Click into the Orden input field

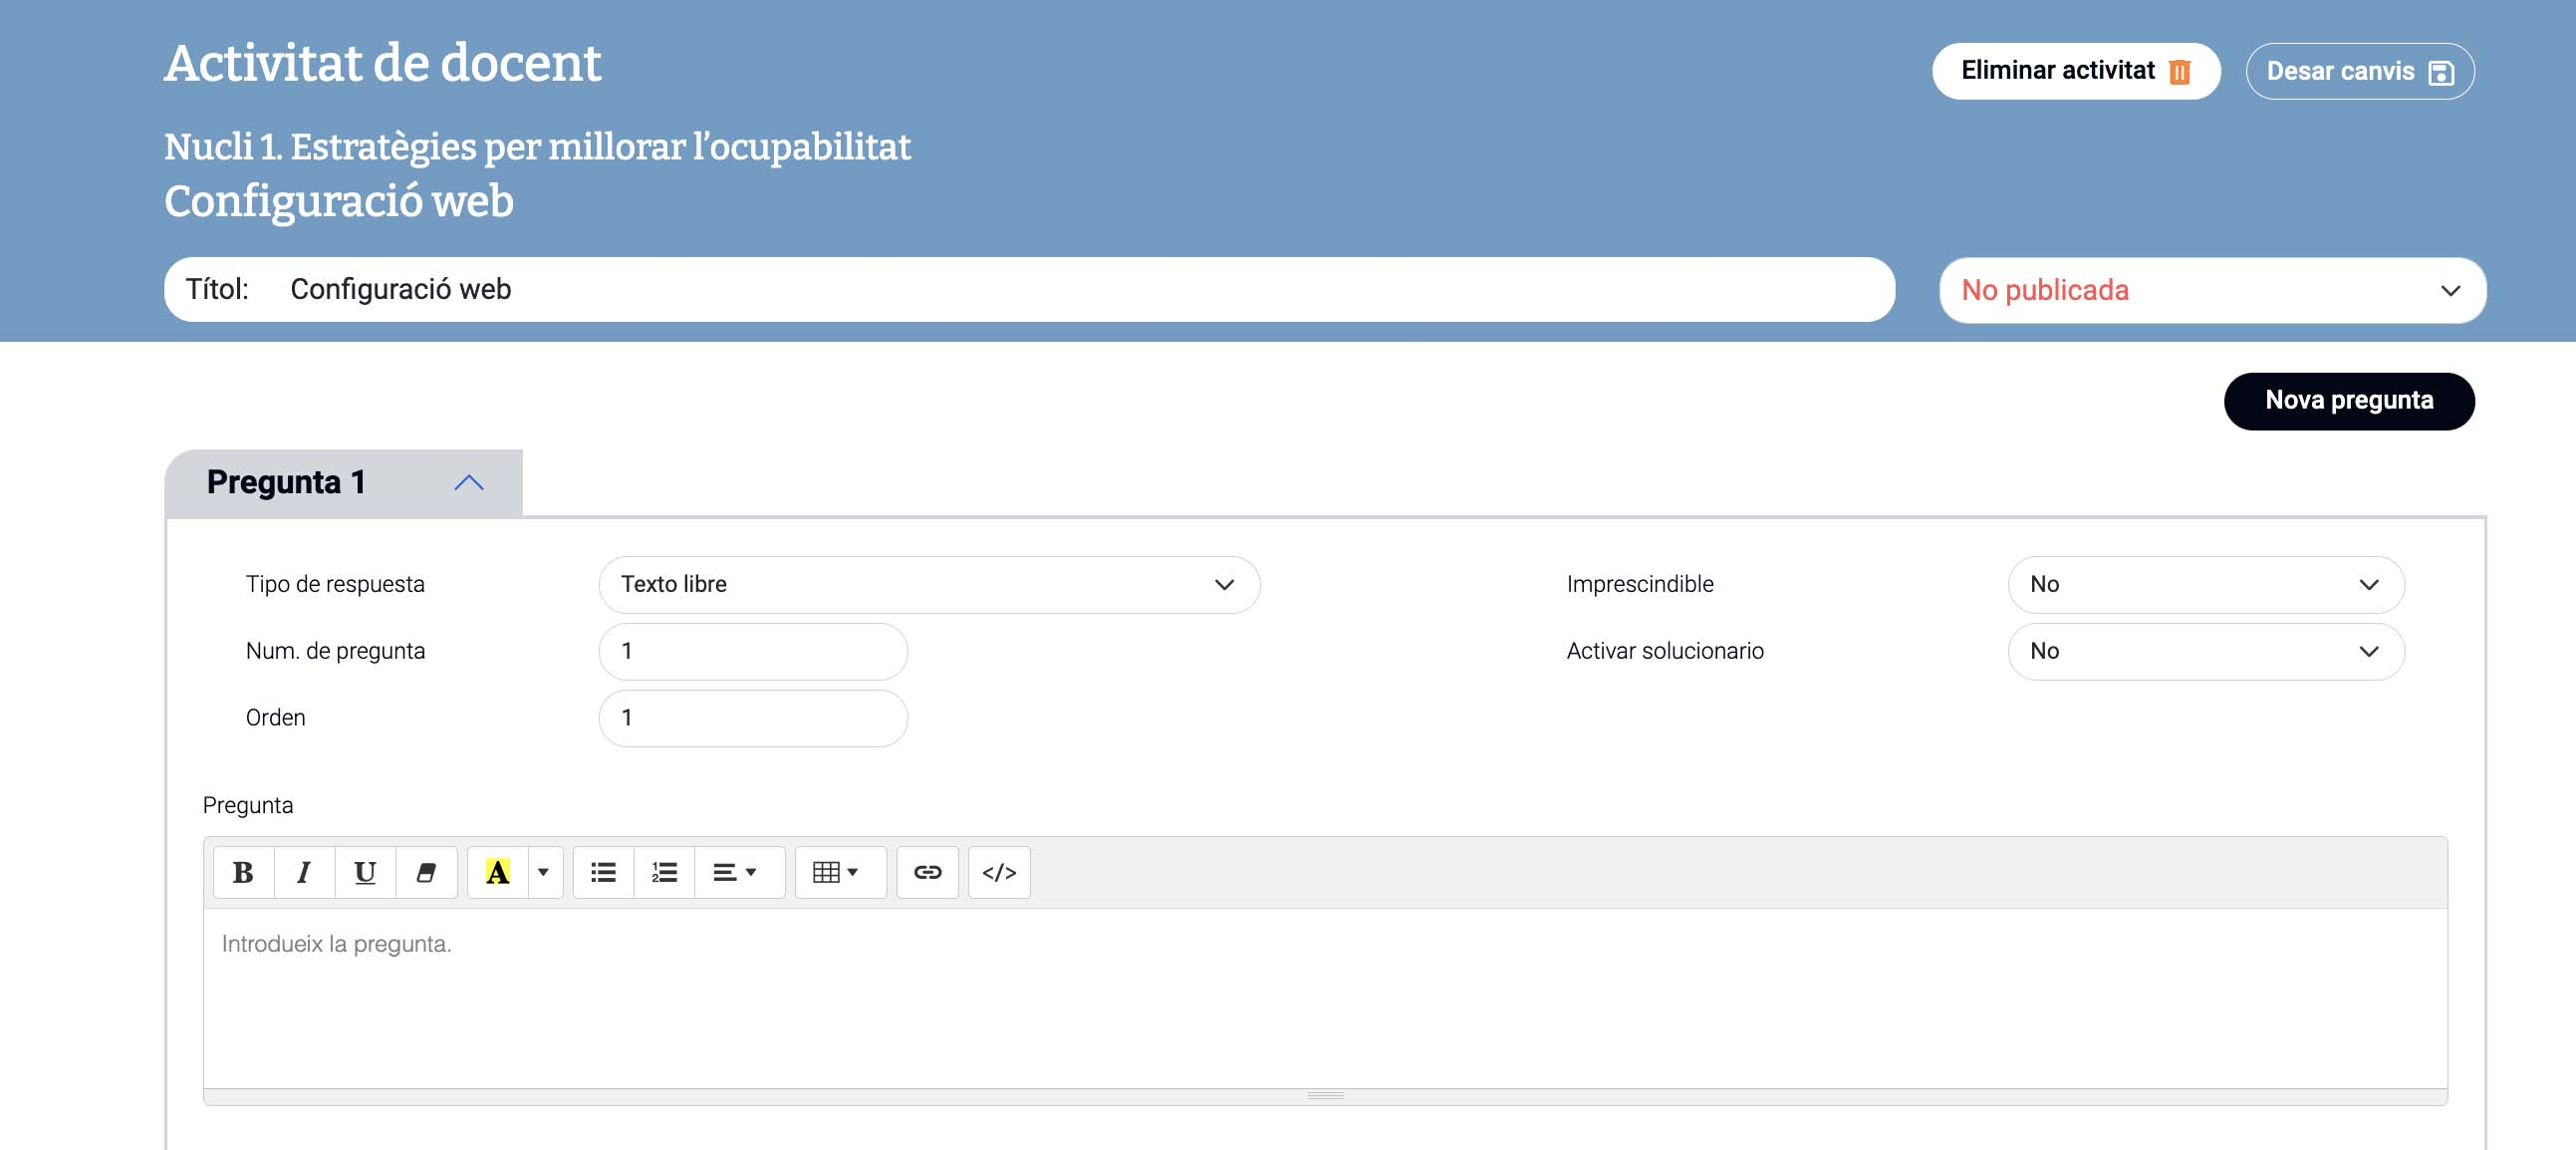coord(752,718)
